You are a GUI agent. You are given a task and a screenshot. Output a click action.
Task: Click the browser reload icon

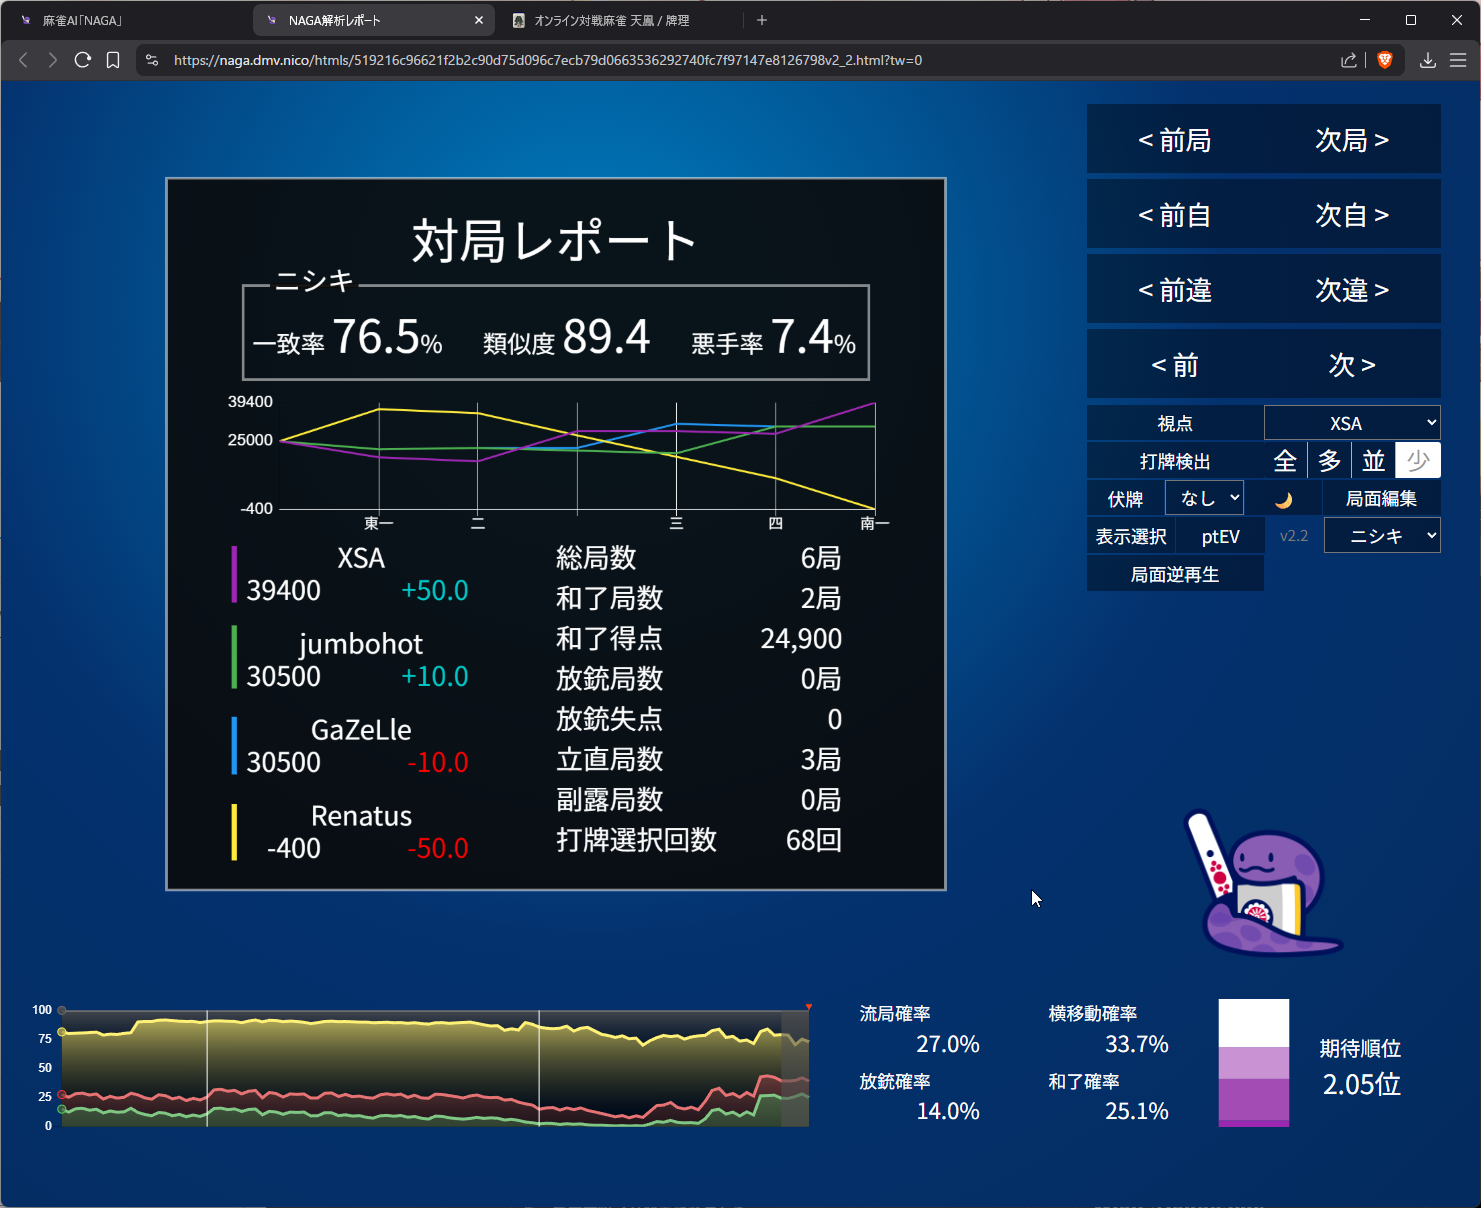83,60
